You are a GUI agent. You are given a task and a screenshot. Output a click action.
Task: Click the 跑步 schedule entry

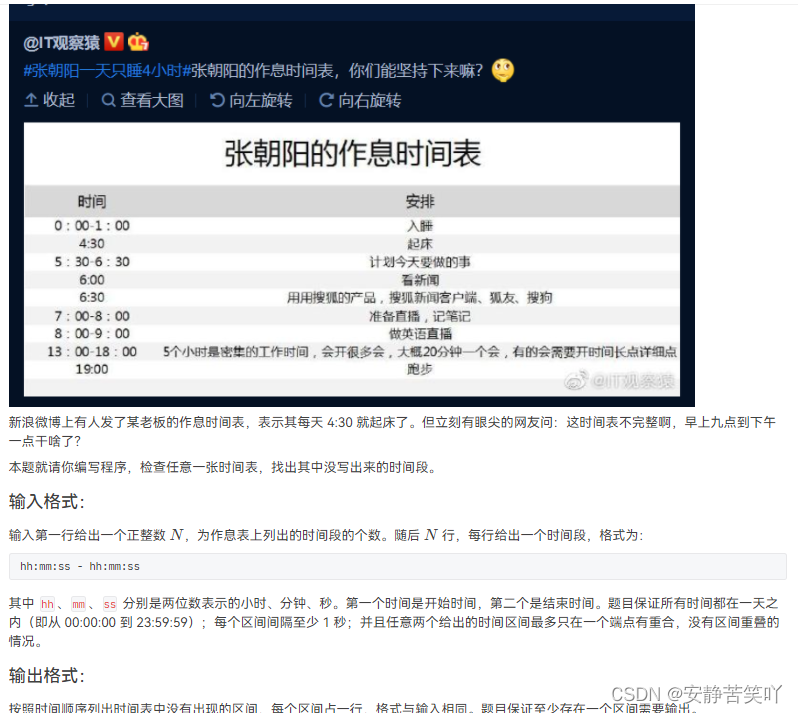(420, 369)
